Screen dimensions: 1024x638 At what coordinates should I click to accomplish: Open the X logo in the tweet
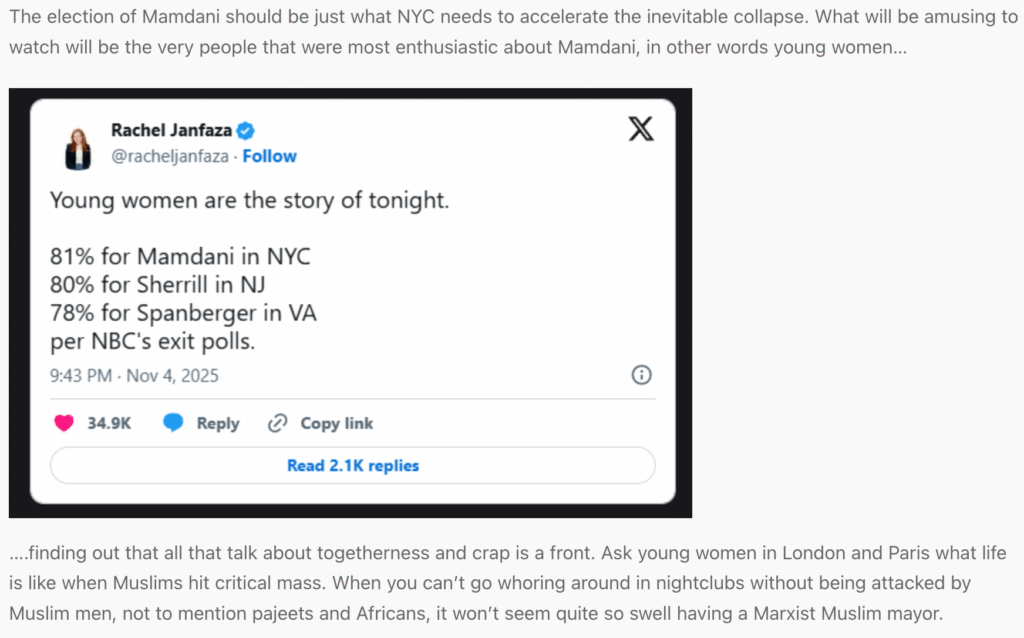point(640,128)
